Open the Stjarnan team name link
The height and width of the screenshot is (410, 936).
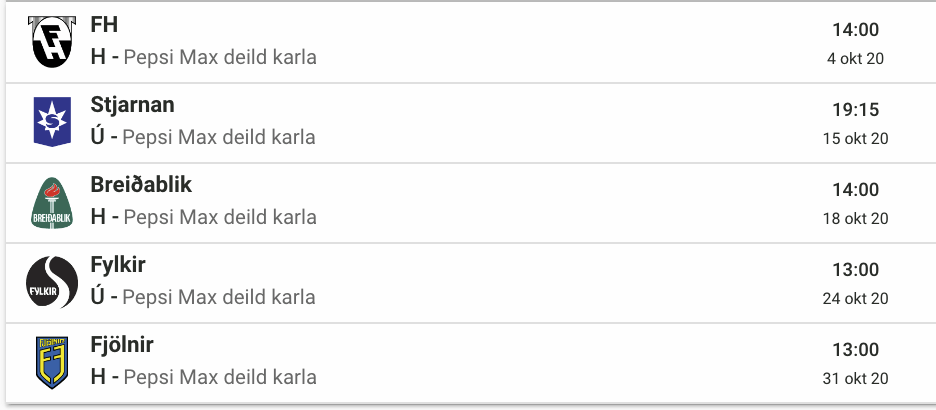[133, 105]
